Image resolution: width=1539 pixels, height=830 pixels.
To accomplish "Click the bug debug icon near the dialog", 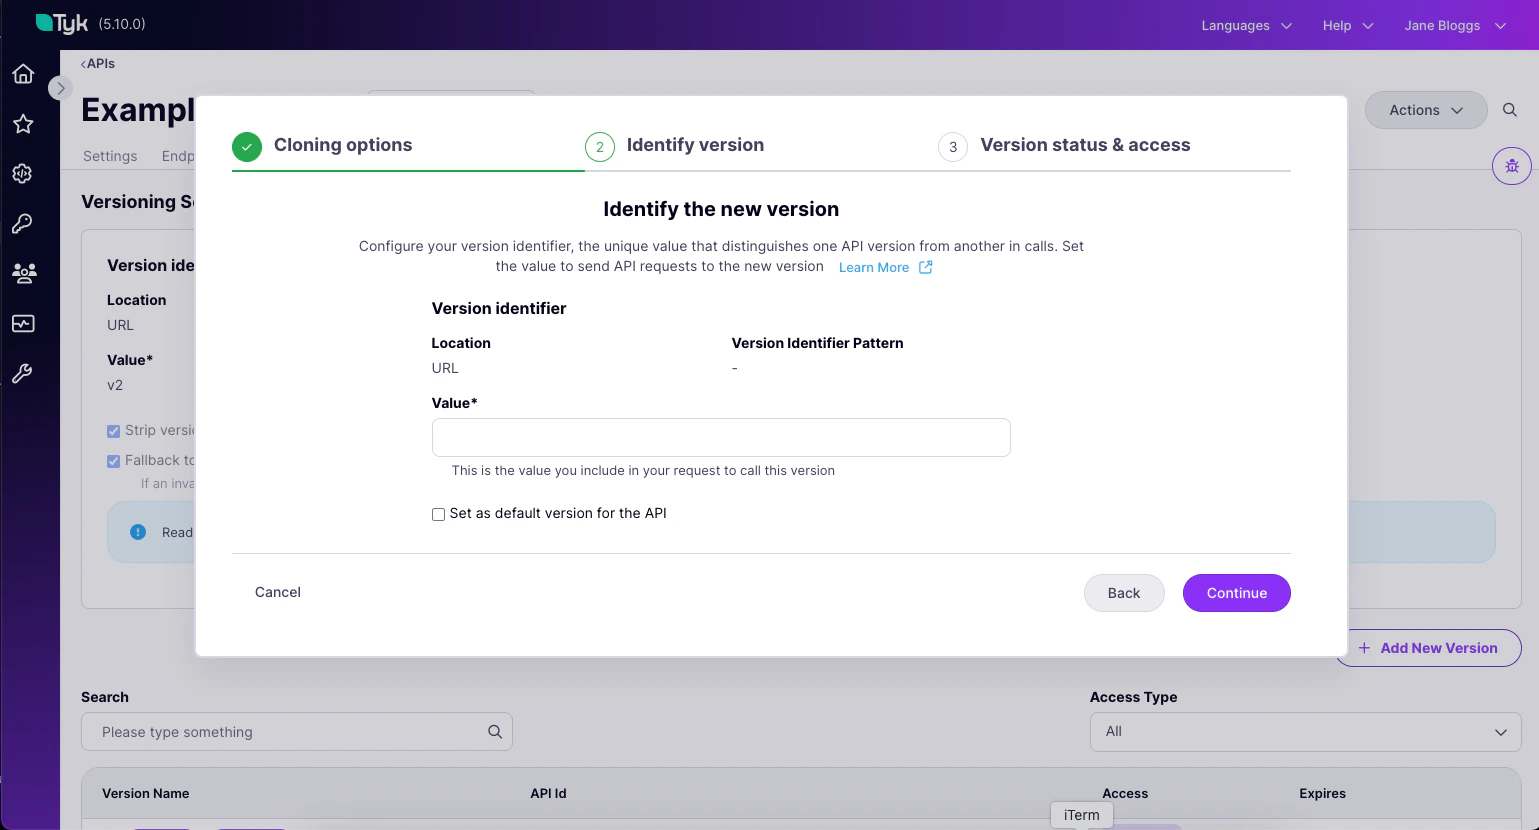I will coord(1511,166).
